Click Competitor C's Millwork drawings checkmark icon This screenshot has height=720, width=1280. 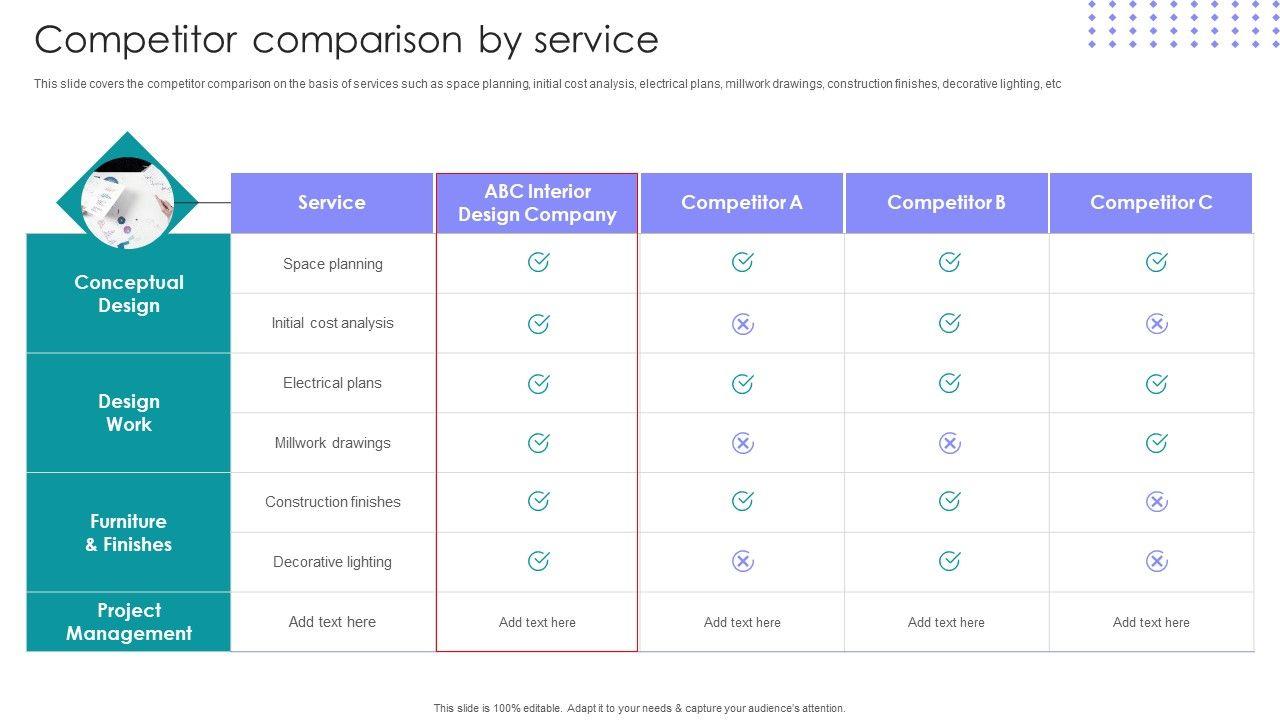click(1156, 442)
